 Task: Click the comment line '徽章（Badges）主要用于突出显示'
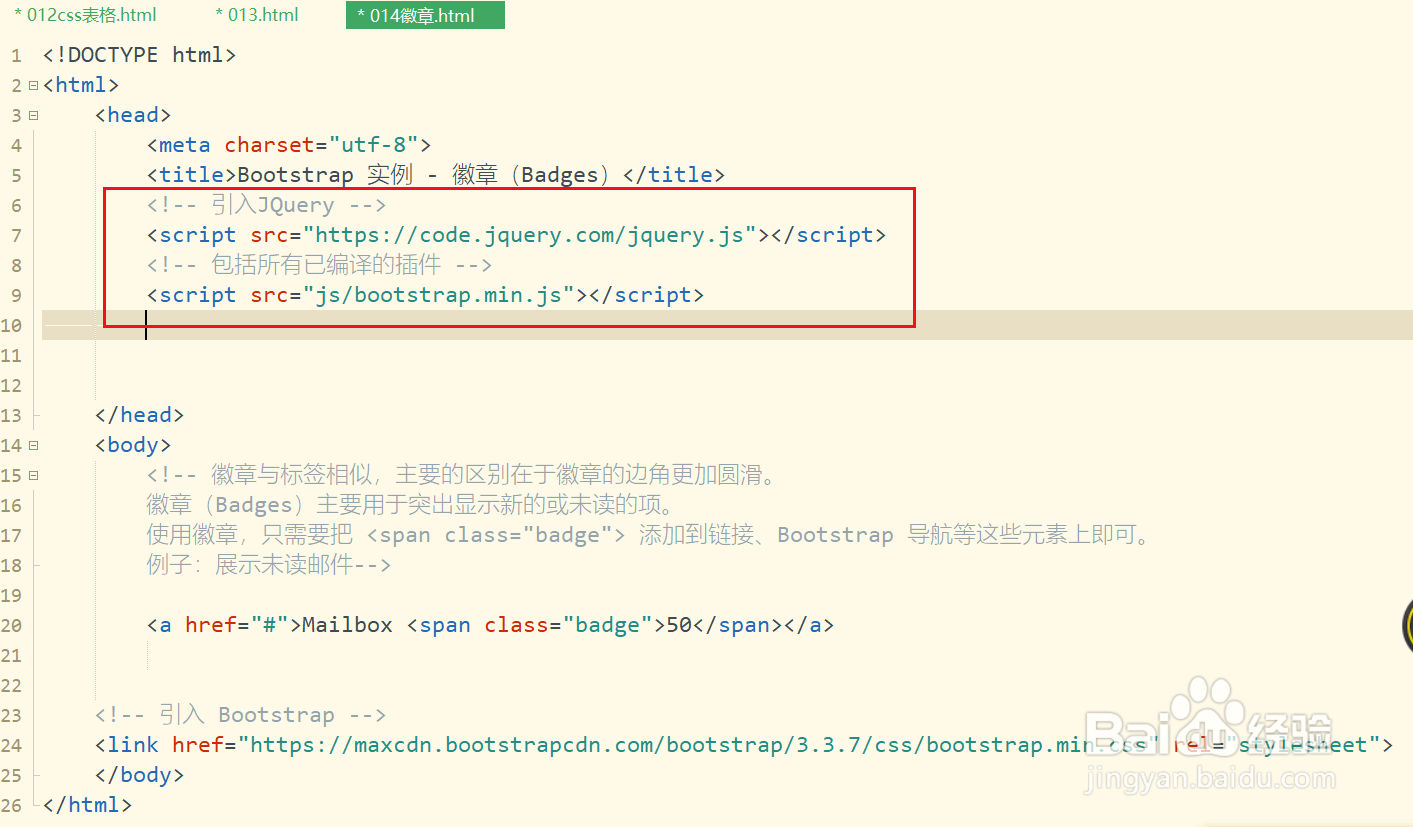click(410, 505)
